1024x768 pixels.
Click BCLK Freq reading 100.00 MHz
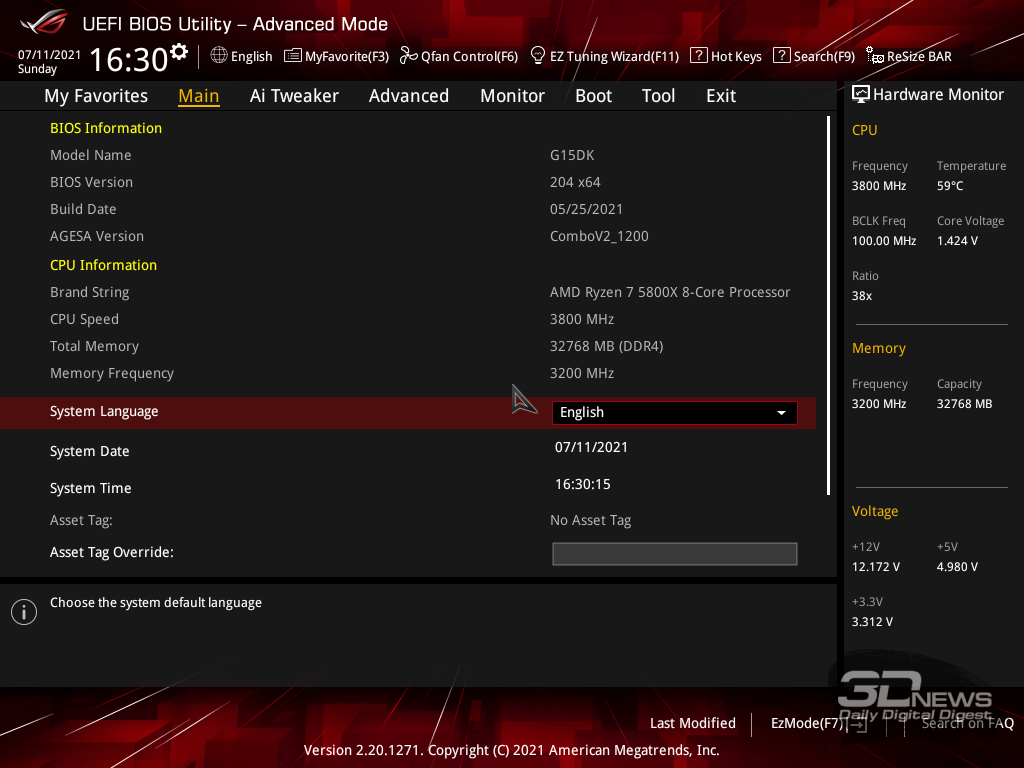884,241
